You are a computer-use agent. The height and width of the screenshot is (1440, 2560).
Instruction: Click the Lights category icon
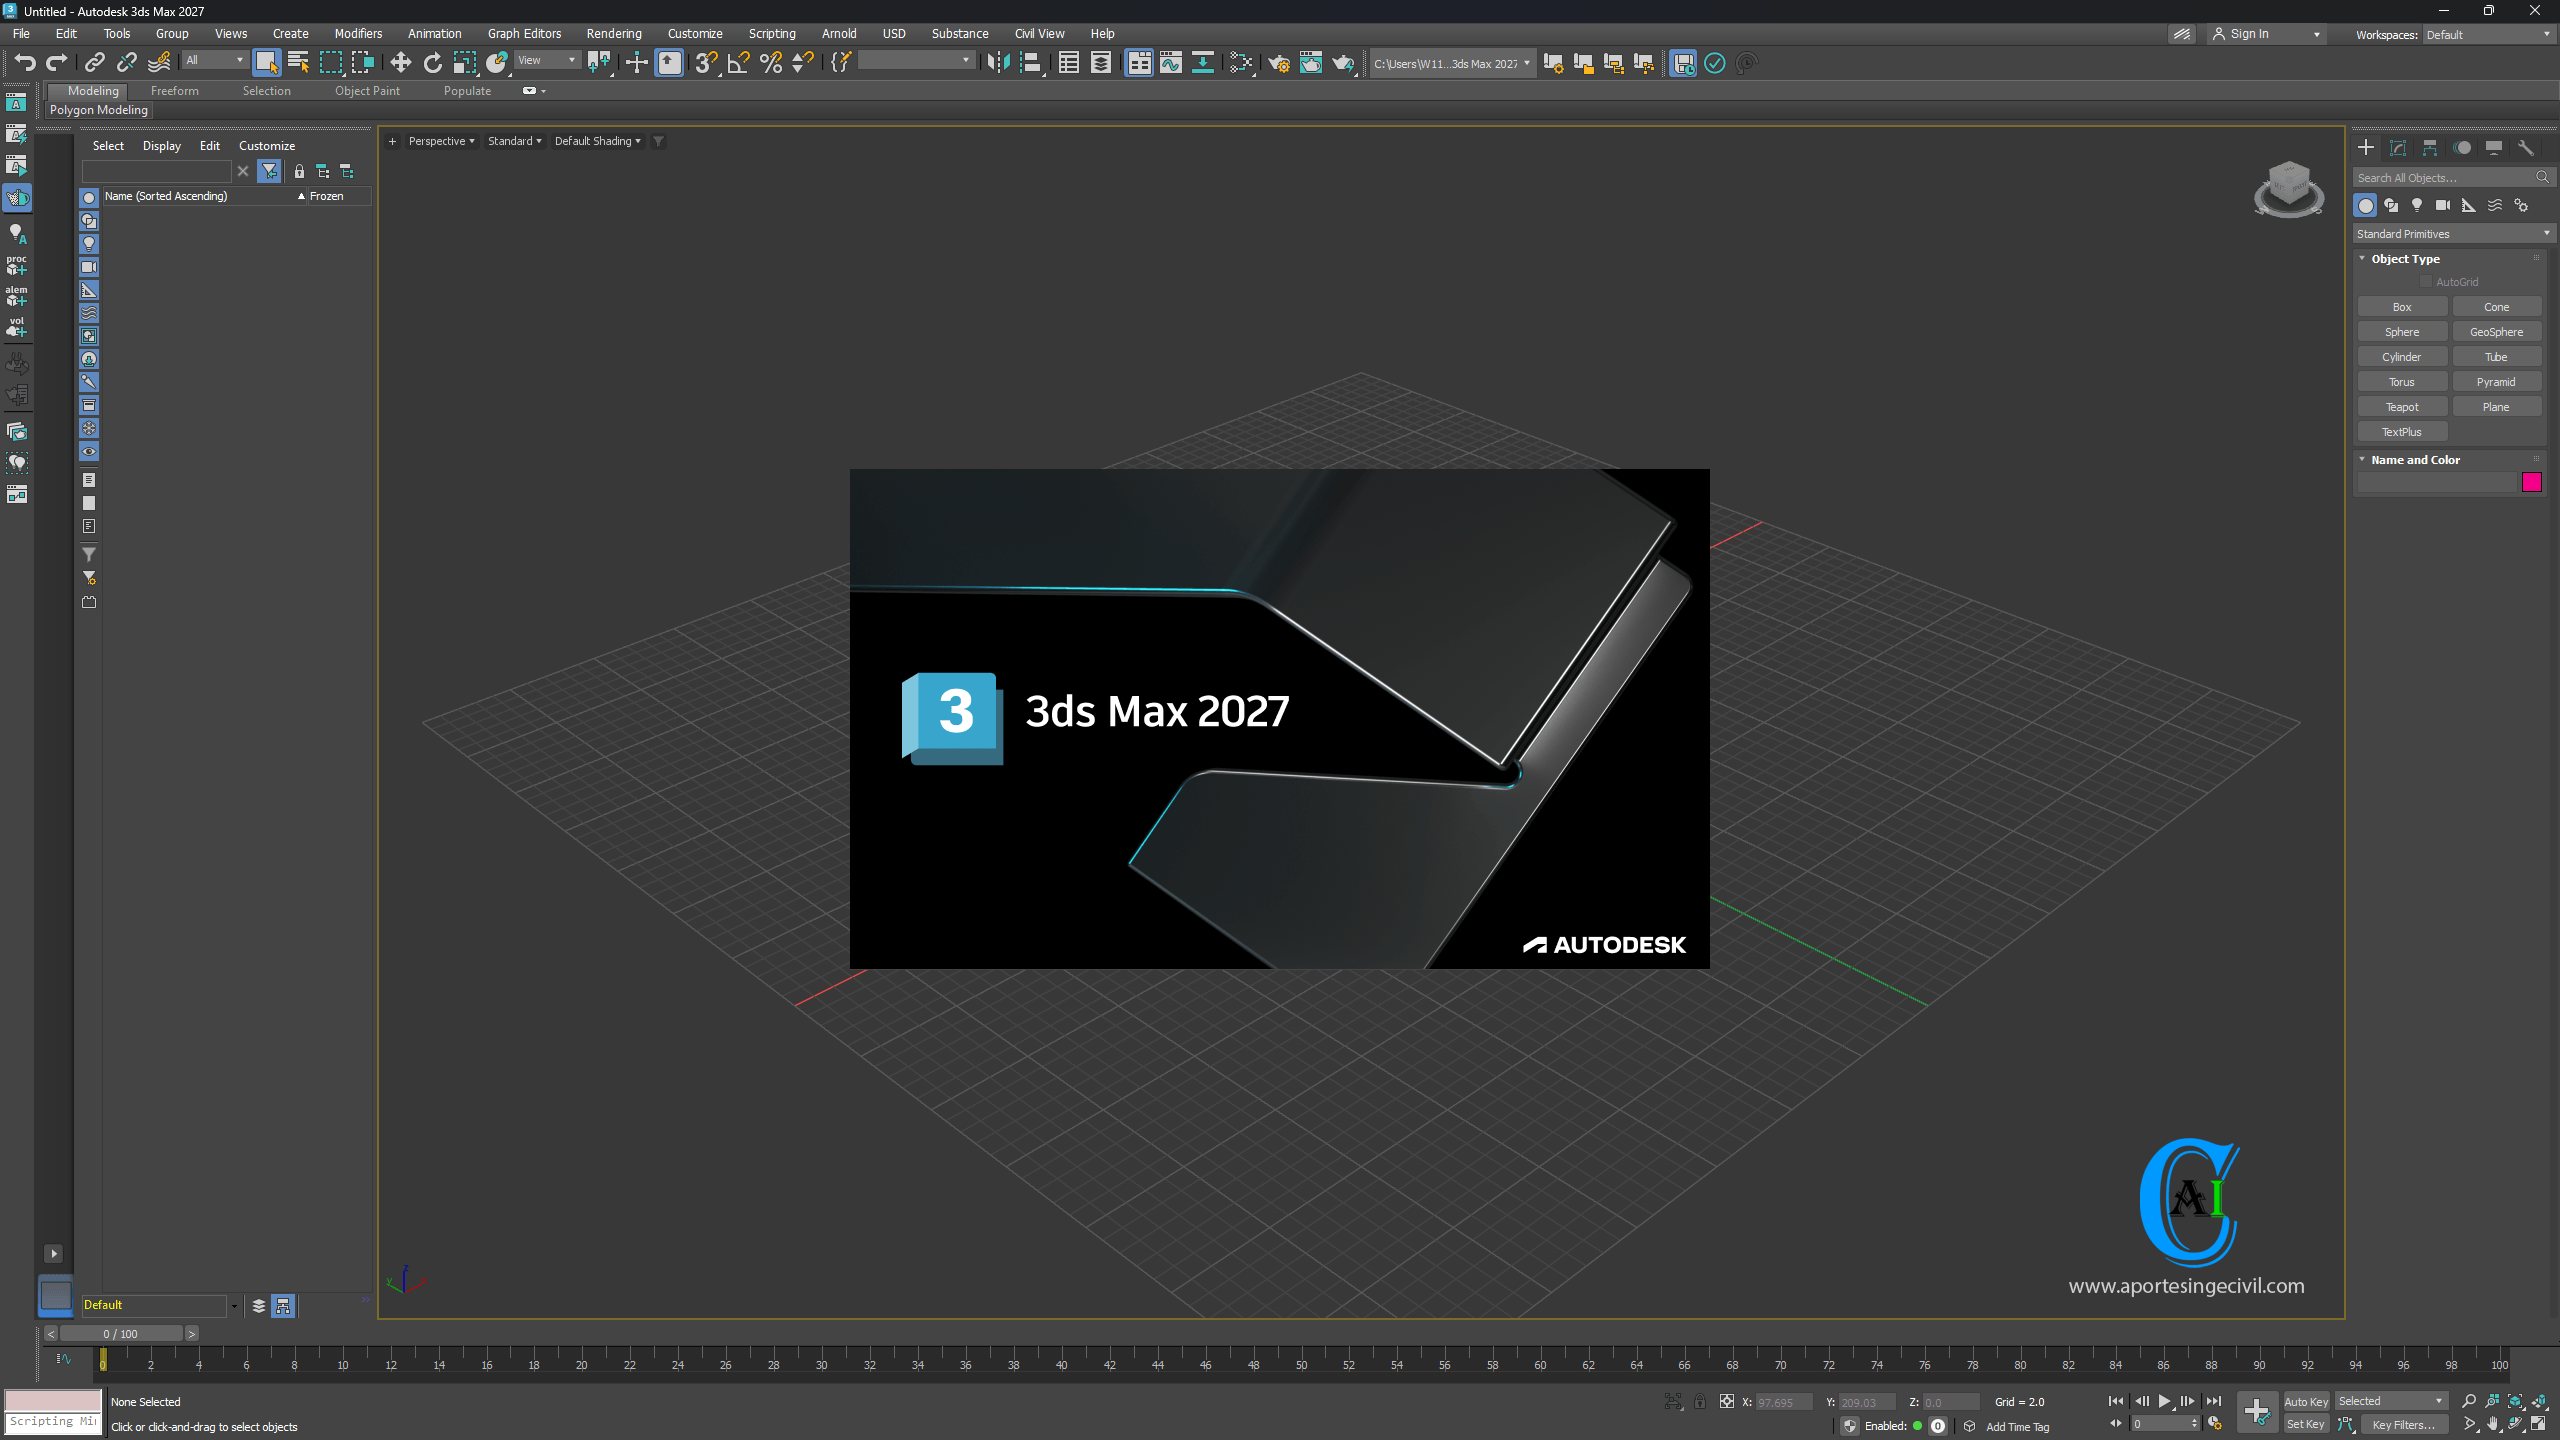[2417, 205]
